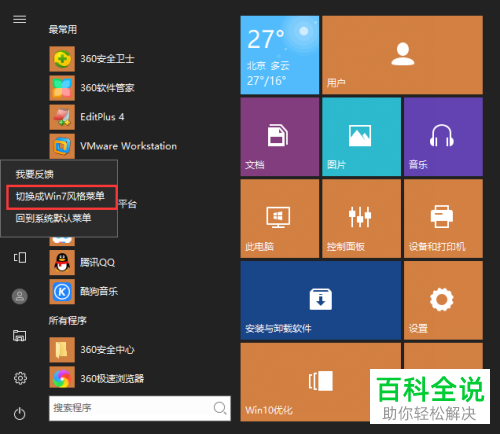500x434 pixels.
Task: Click the 最常用 section header
Action: (63, 30)
